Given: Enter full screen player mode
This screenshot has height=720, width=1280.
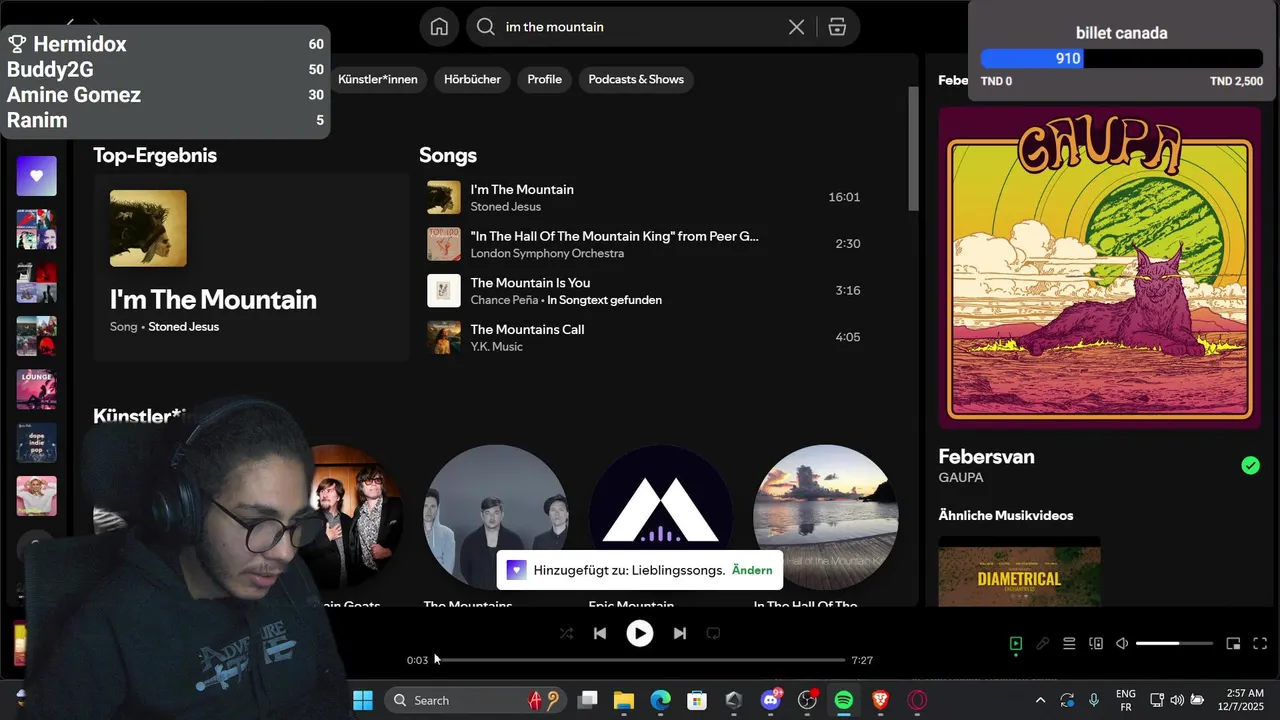Looking at the screenshot, I should [1260, 644].
